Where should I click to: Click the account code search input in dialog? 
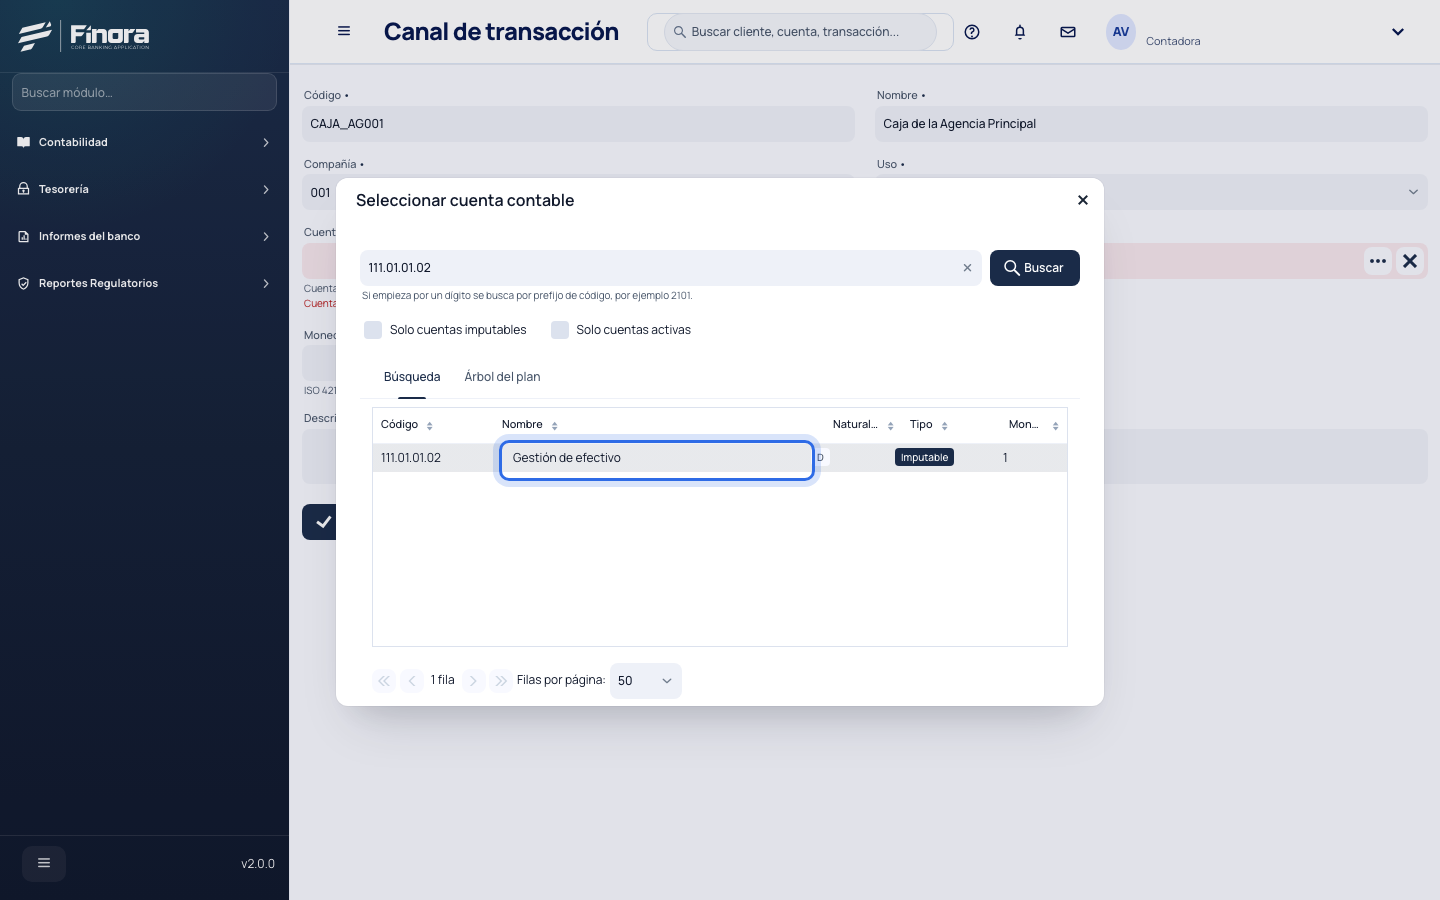click(670, 268)
